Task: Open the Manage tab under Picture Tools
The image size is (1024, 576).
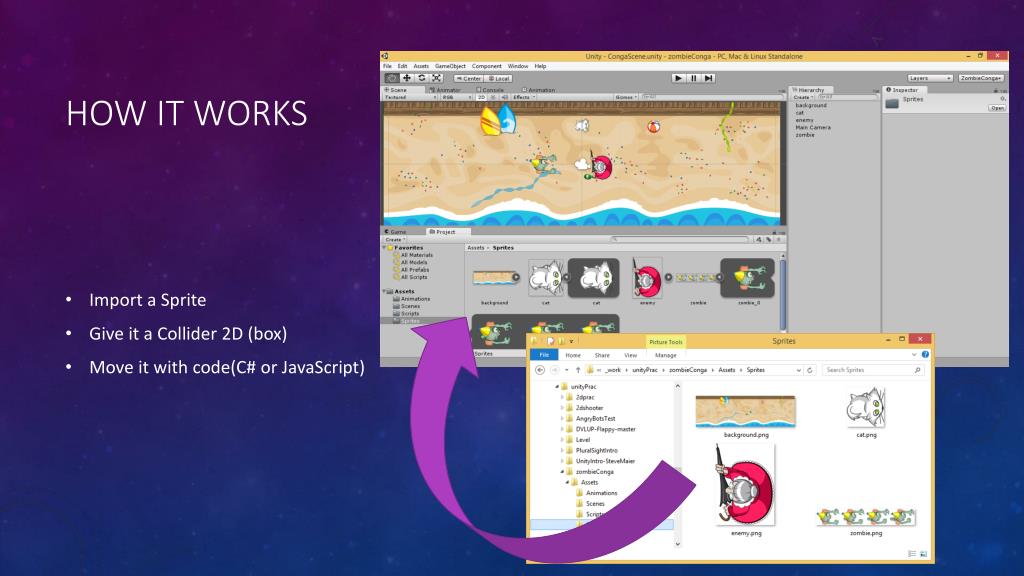Action: 665,355
